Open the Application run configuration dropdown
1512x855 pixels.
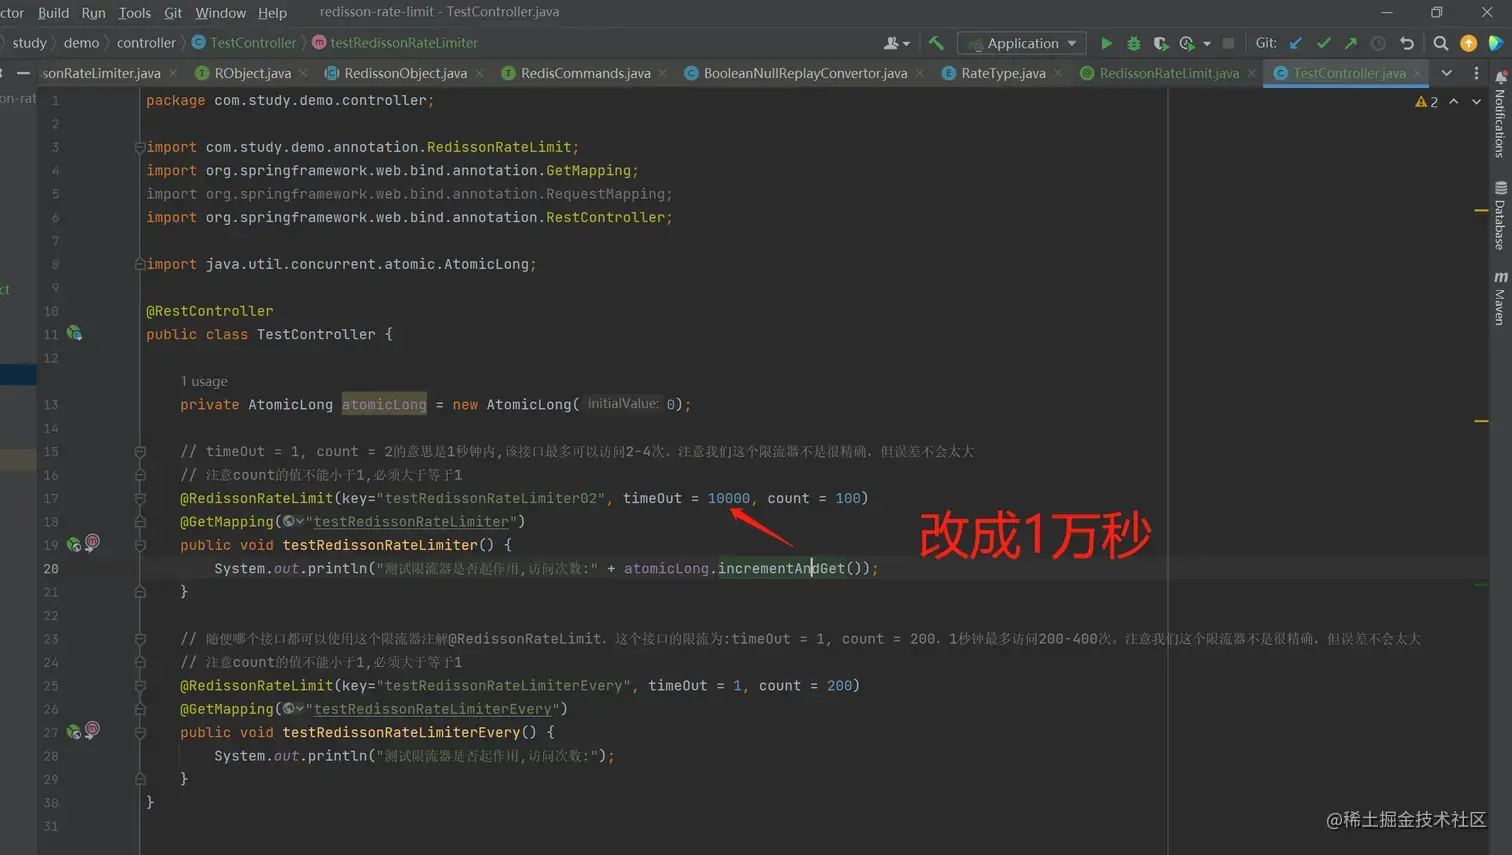(1022, 43)
